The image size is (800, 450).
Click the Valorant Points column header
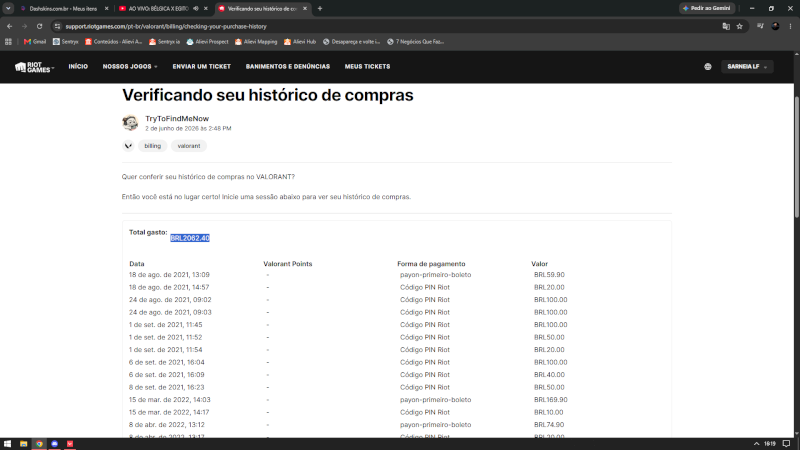coord(288,264)
